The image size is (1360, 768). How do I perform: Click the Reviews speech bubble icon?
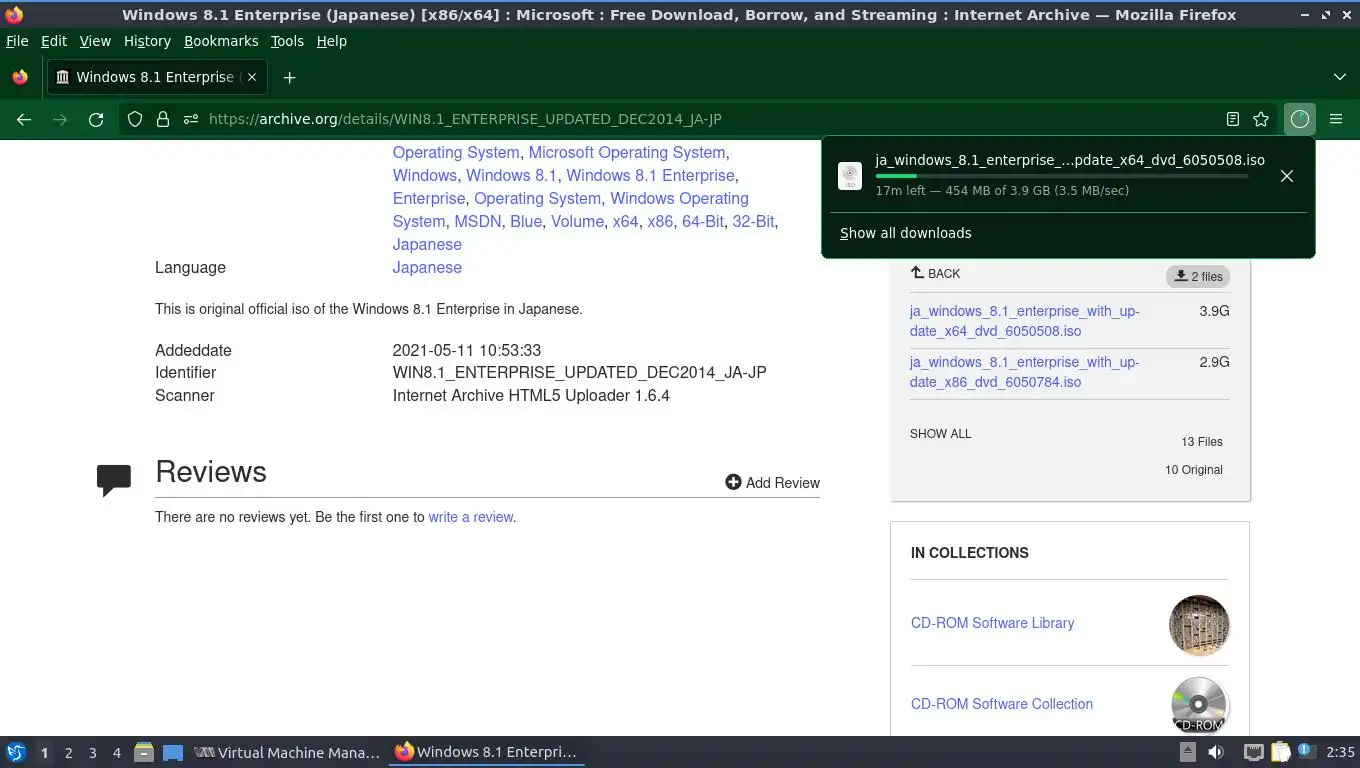[114, 479]
